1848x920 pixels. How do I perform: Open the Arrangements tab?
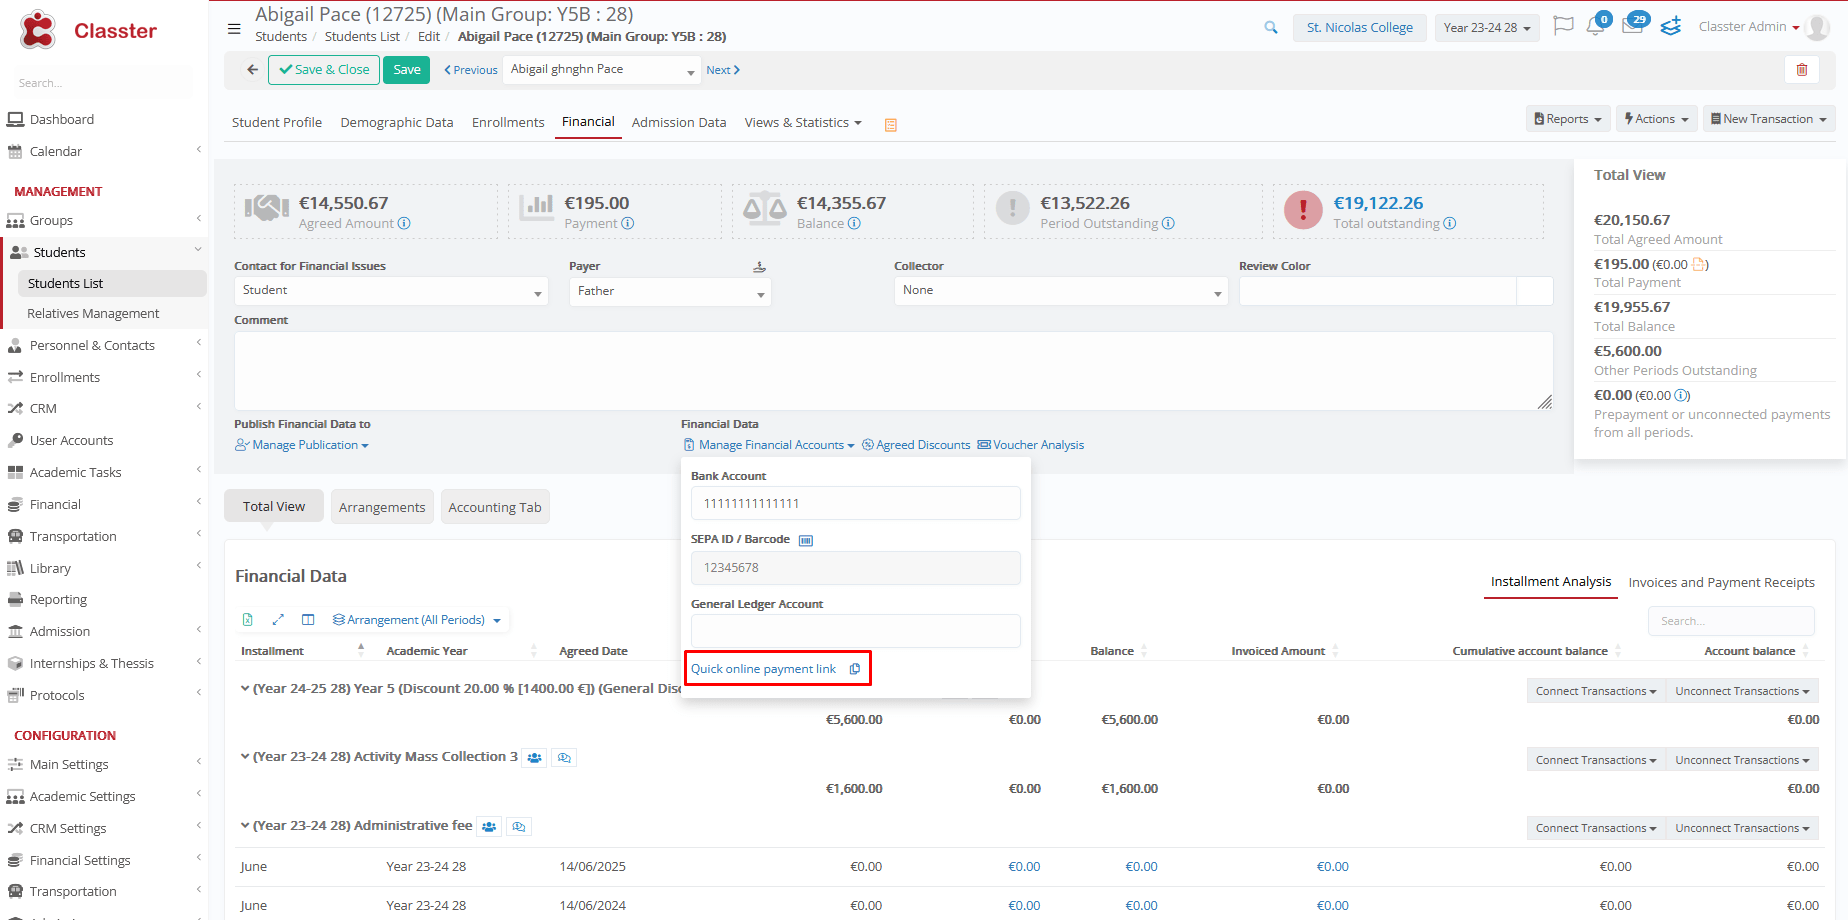pyautogui.click(x=382, y=507)
